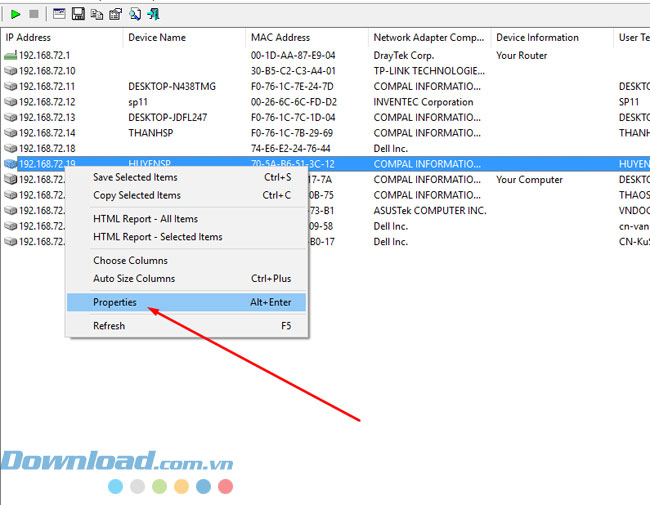
Task: Click the INVENTEC Corporation cell
Action: pyautogui.click(x=423, y=102)
